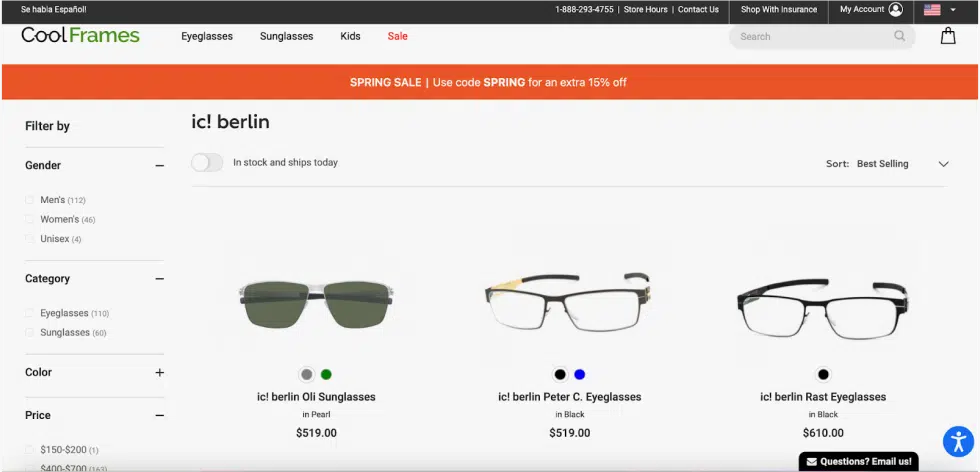Select blue swatch for Peter C. Eyeglasses

[x=579, y=374]
